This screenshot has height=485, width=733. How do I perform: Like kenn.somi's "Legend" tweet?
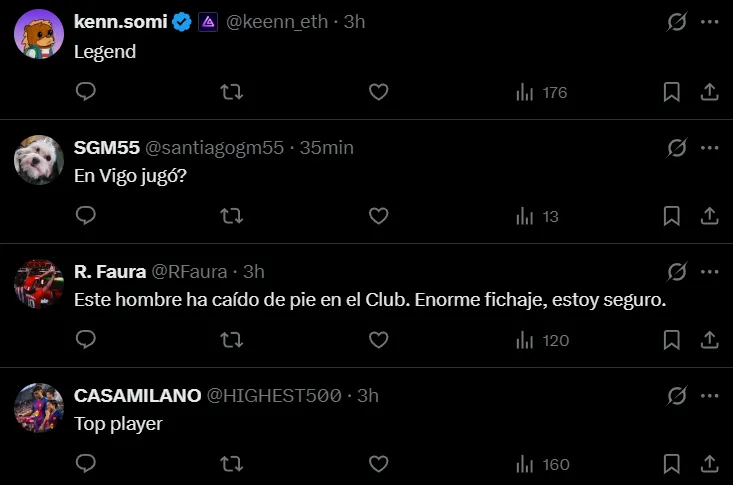point(378,92)
